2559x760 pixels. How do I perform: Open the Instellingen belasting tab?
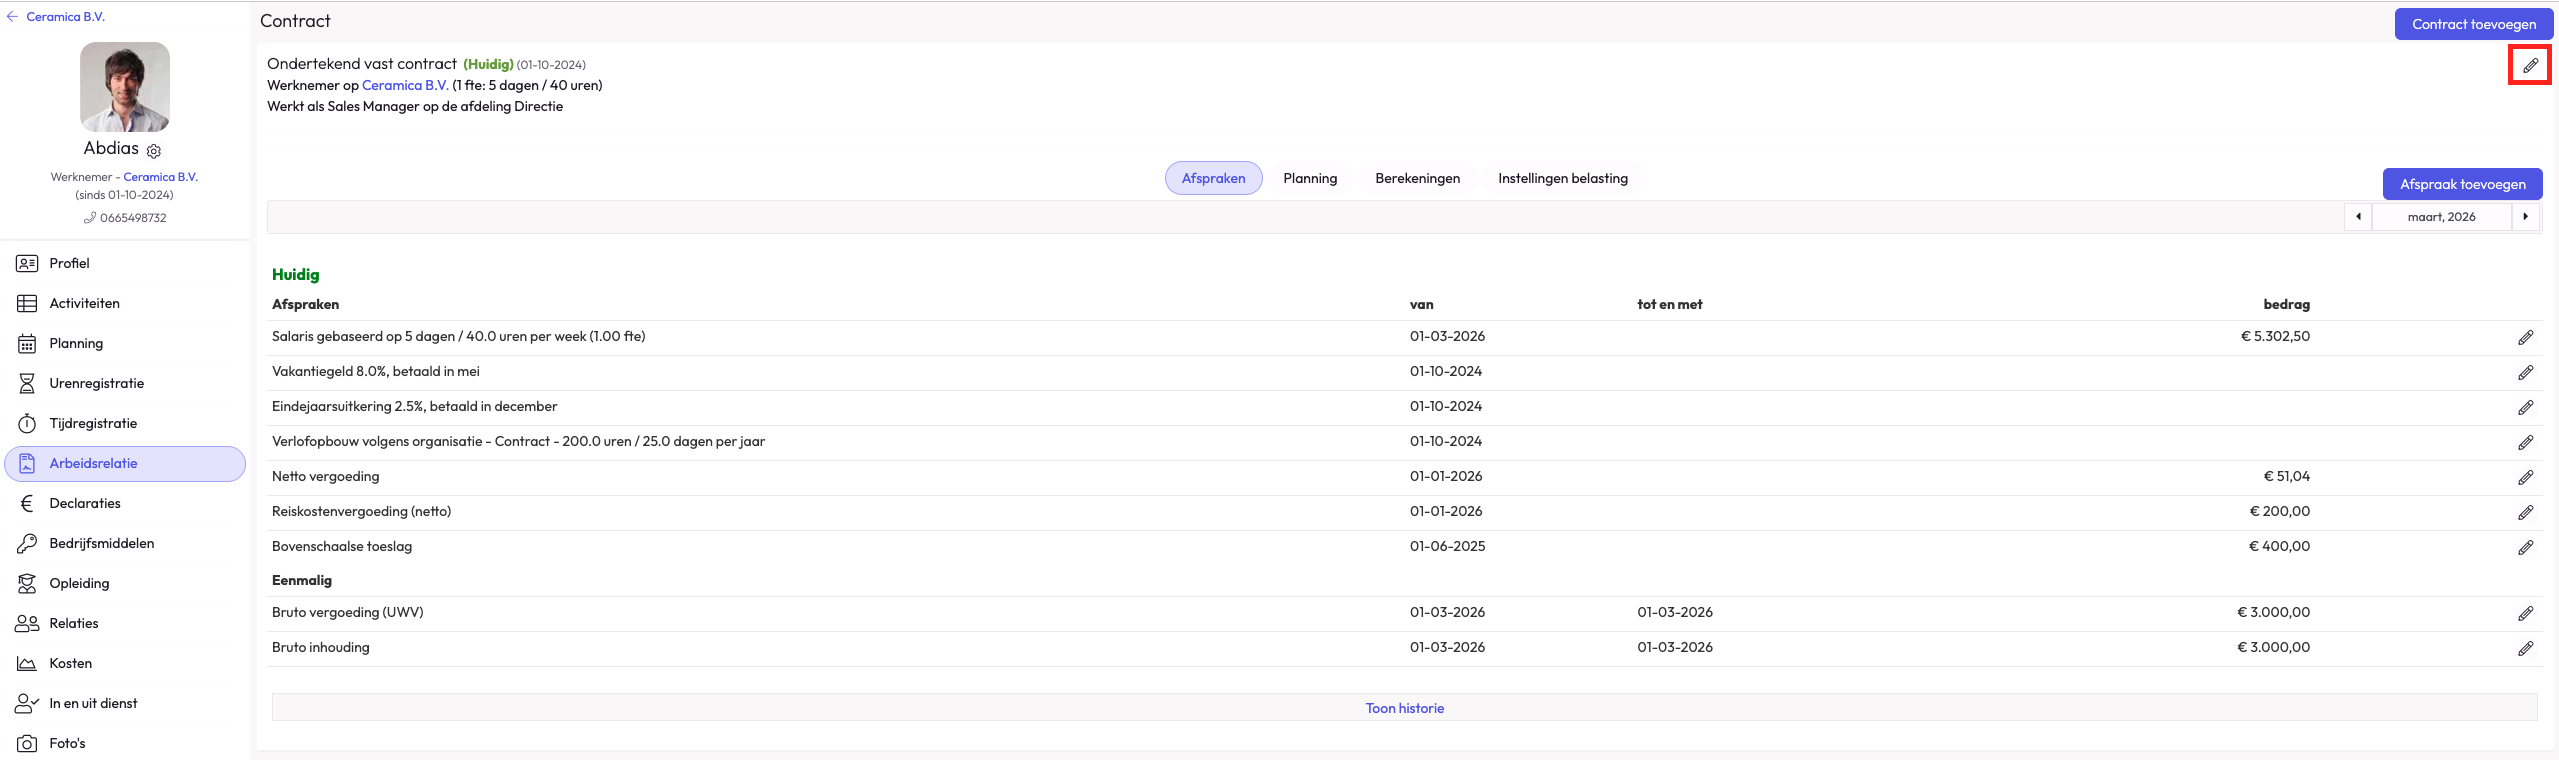click(1562, 178)
